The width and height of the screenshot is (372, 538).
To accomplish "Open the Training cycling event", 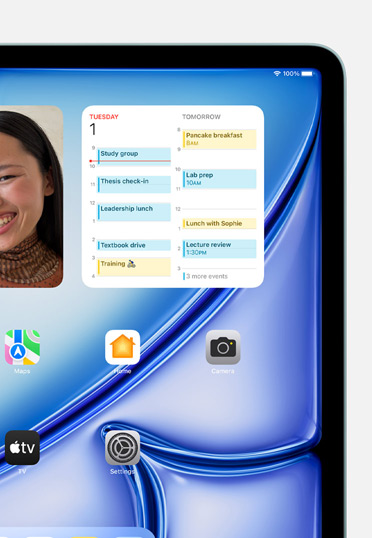I will point(134,267).
